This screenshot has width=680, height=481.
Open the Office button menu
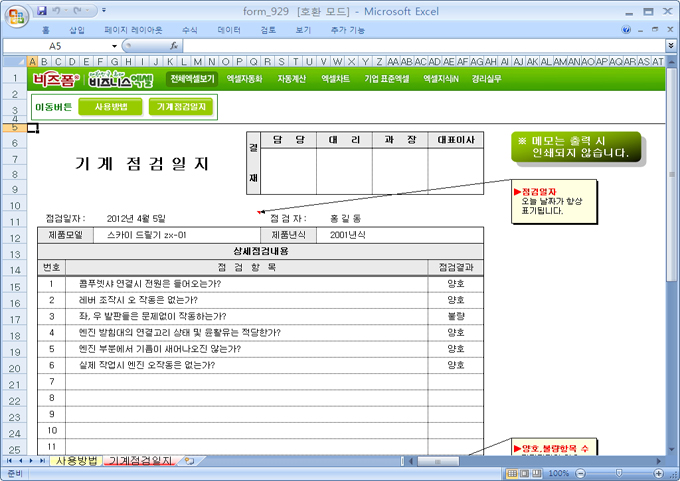tap(16, 16)
